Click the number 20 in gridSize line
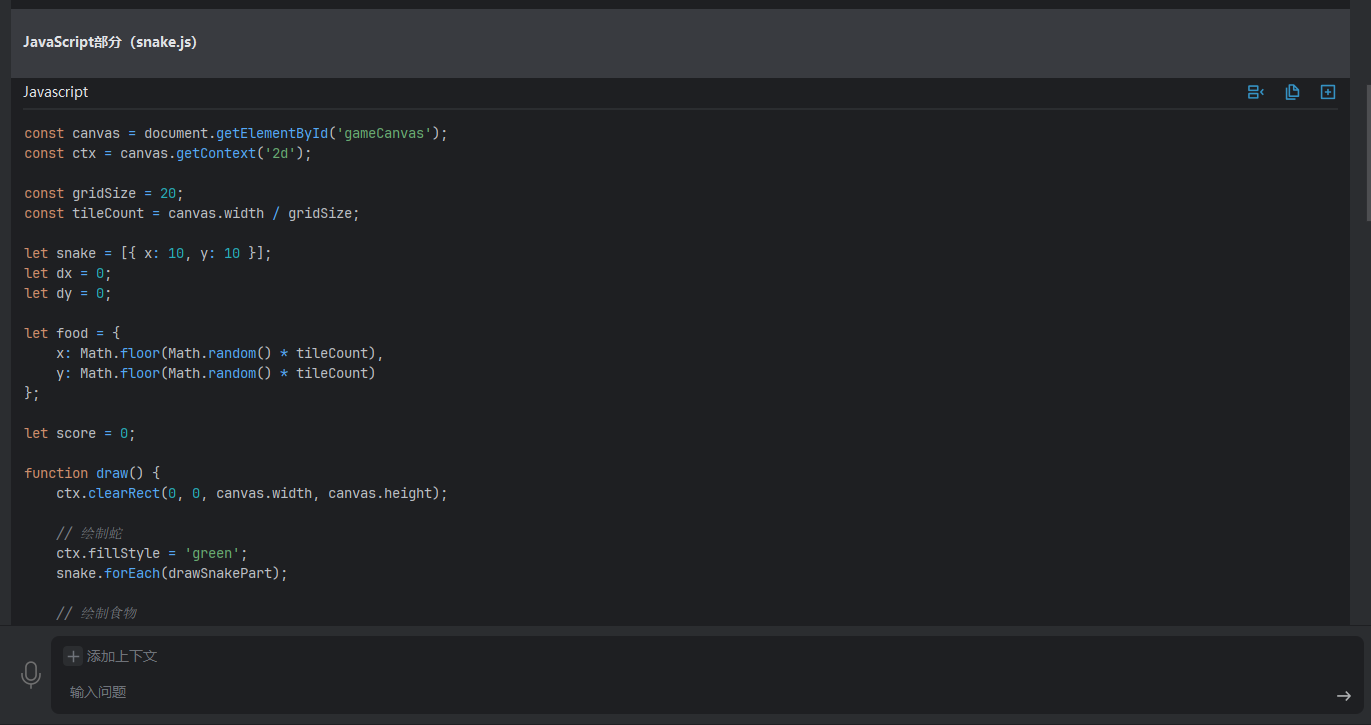Viewport: 1371px width, 725px height. point(168,193)
